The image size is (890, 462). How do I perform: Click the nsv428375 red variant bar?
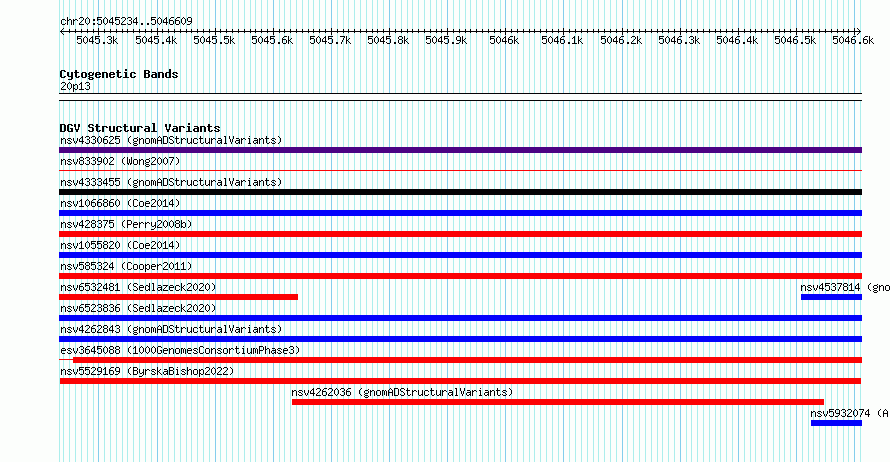(460, 234)
